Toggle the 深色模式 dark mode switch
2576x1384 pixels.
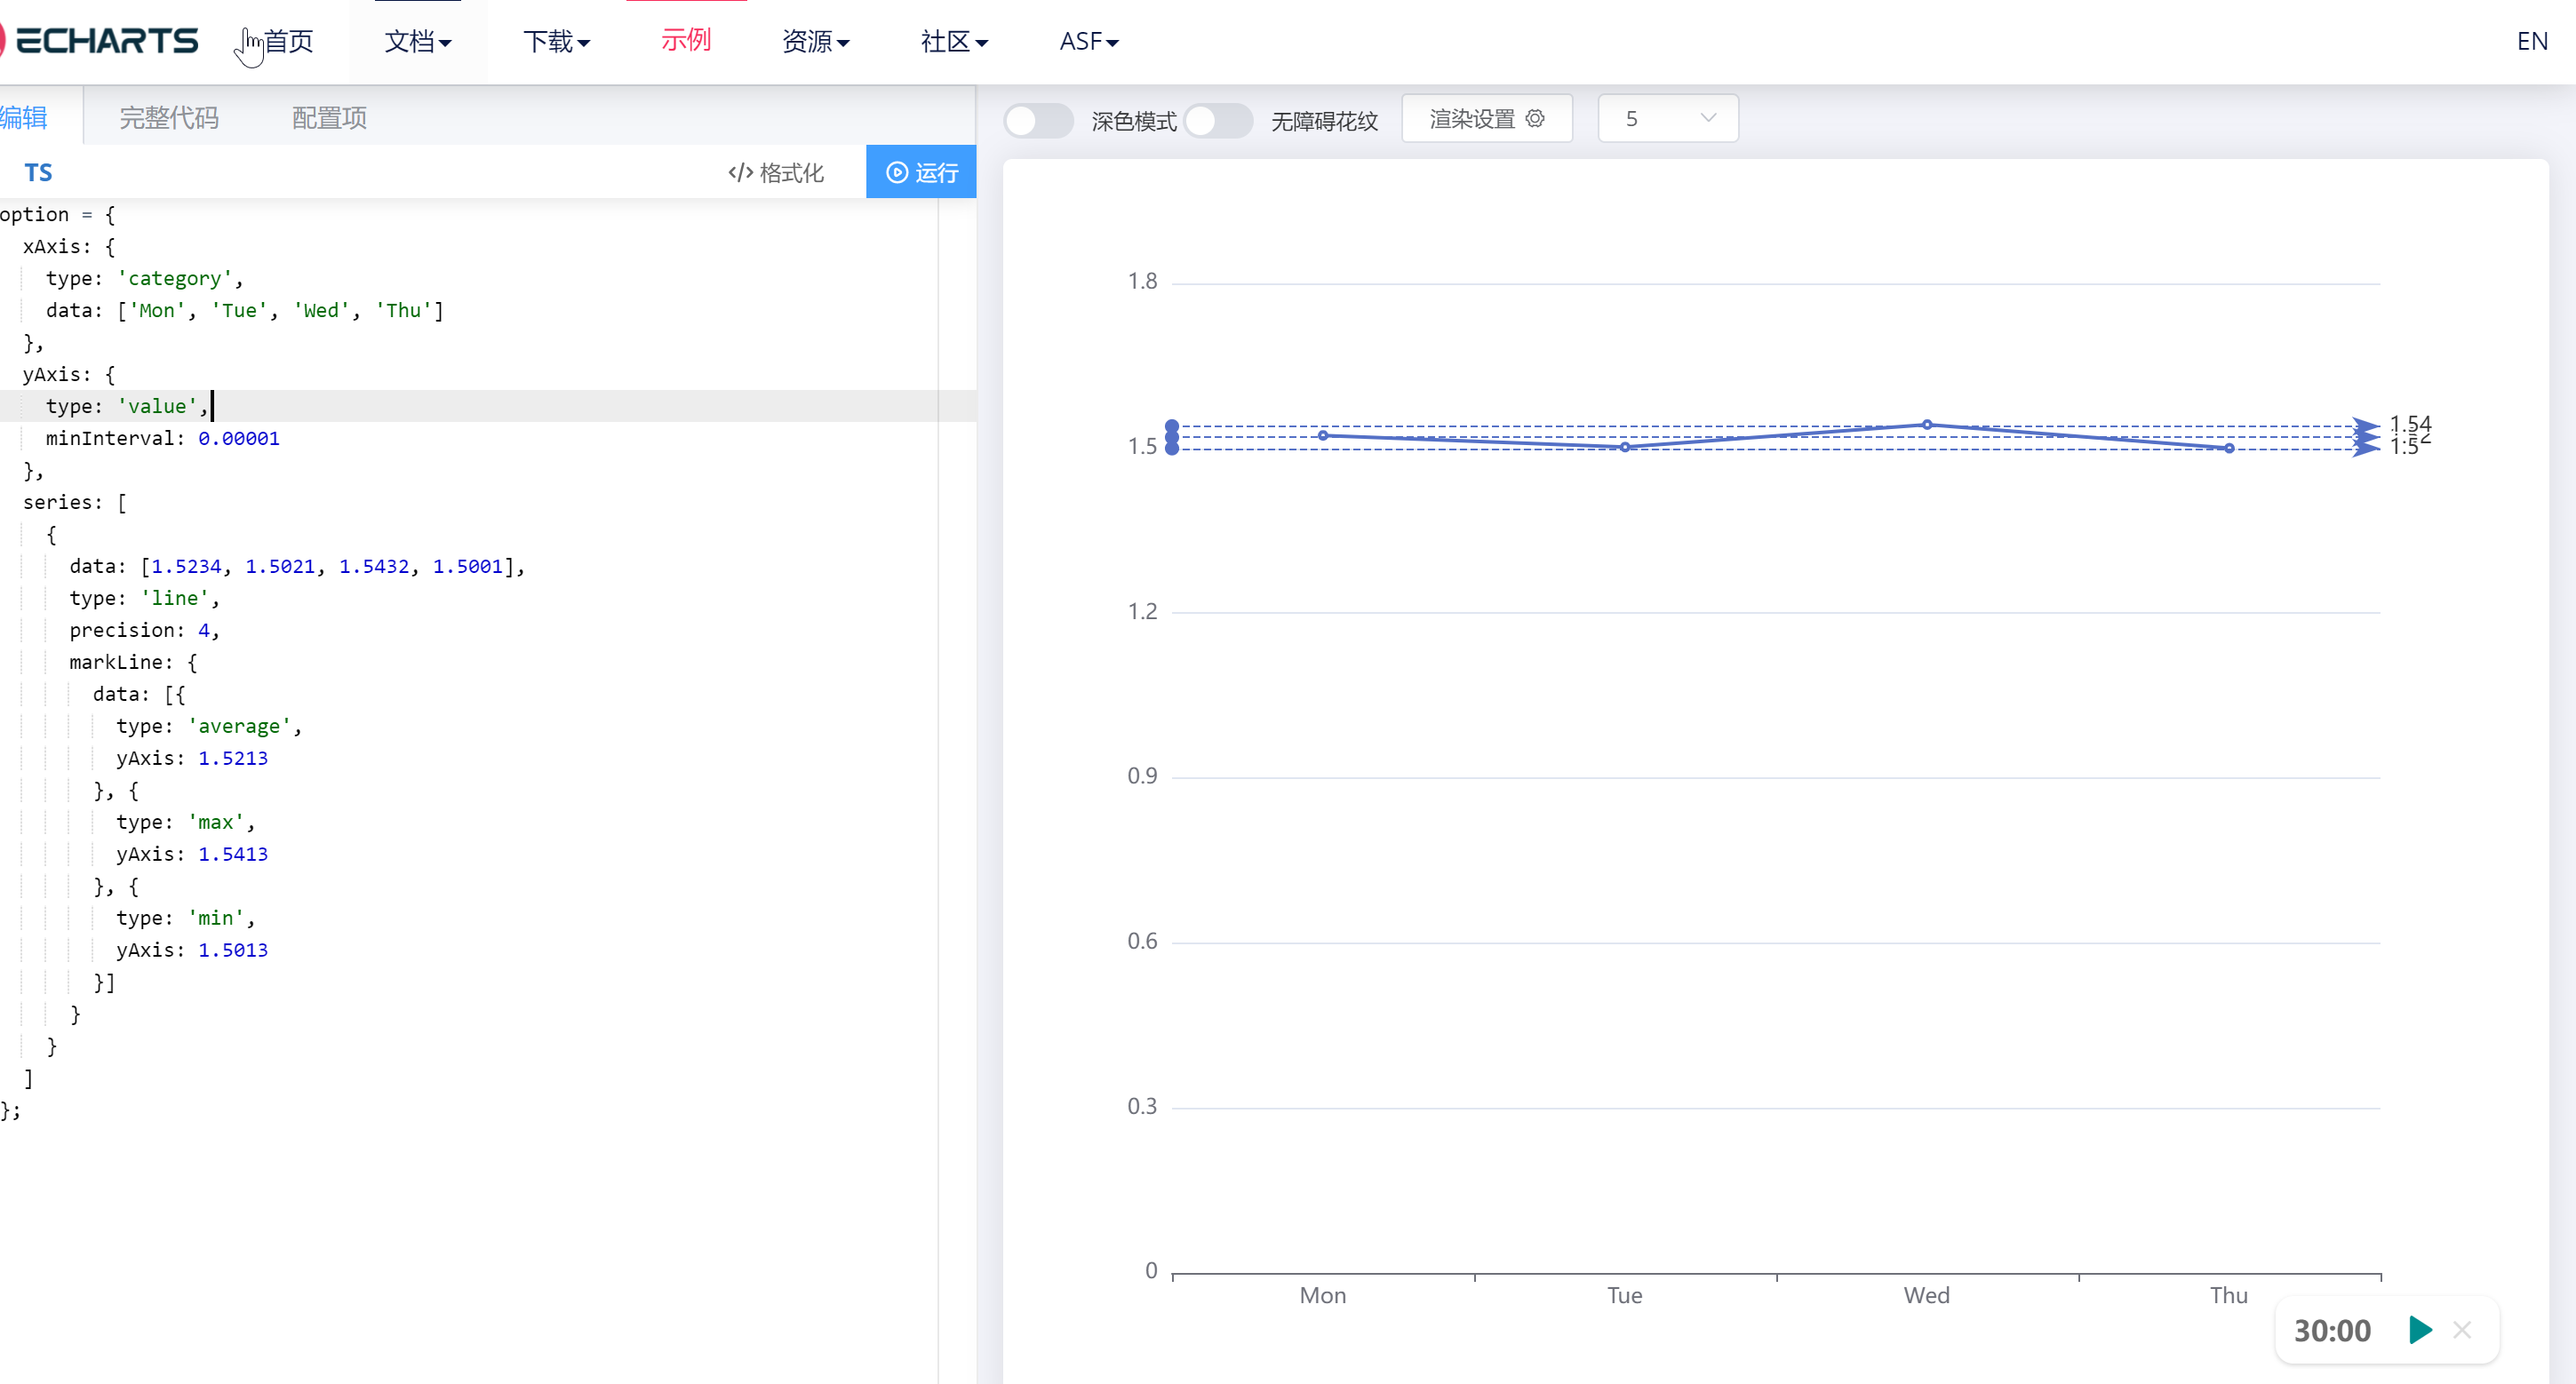tap(1038, 120)
